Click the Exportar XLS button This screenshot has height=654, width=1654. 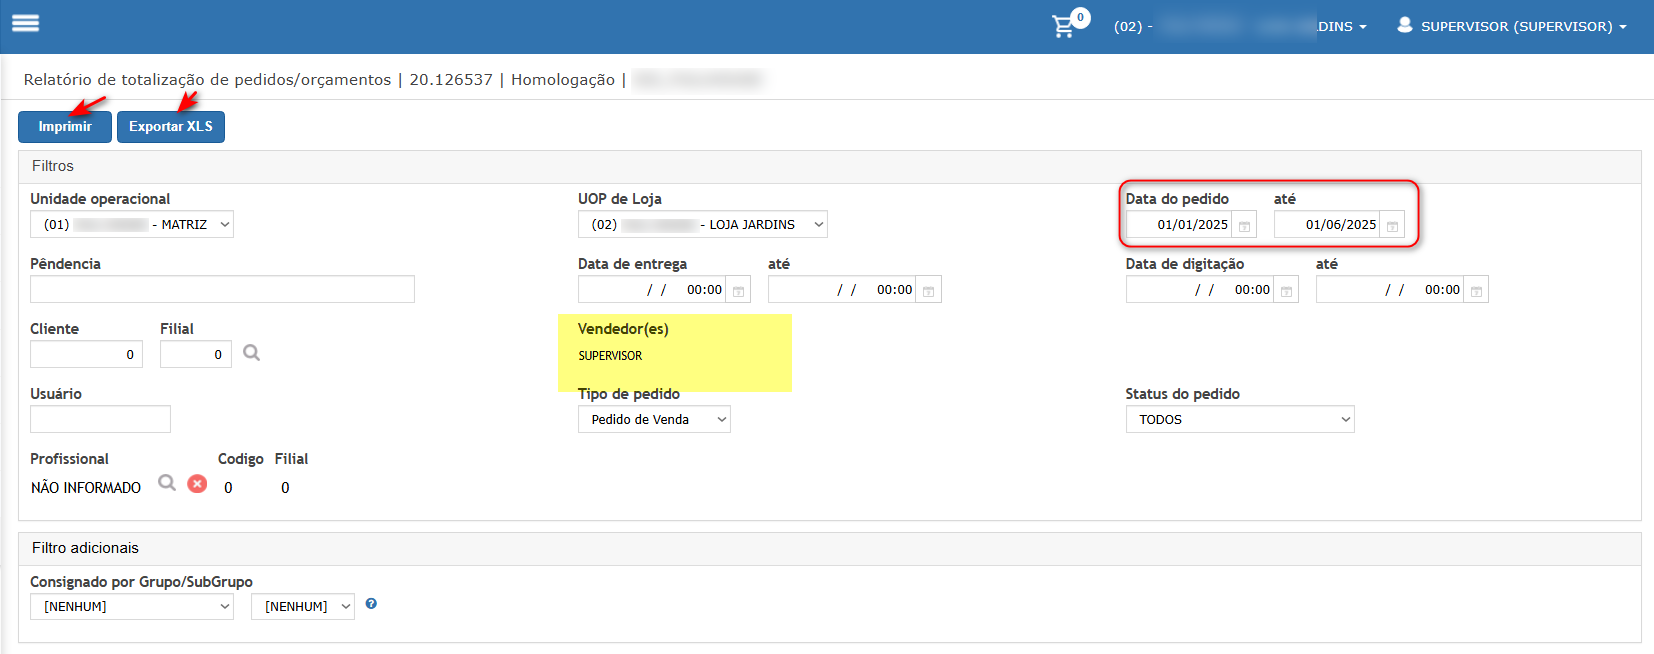[171, 127]
